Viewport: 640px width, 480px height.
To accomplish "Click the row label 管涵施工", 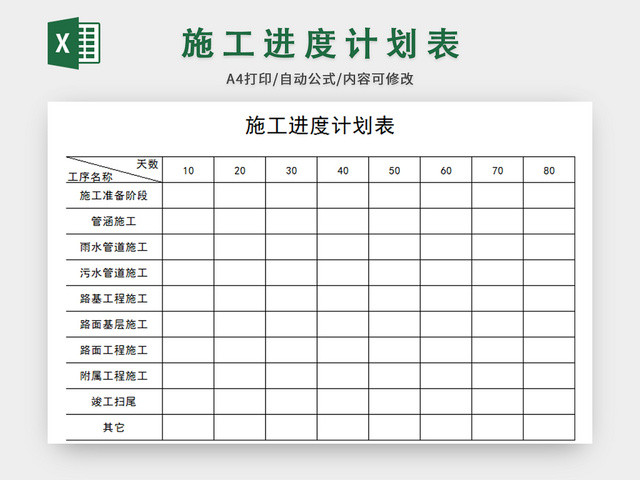I will 113,221.
